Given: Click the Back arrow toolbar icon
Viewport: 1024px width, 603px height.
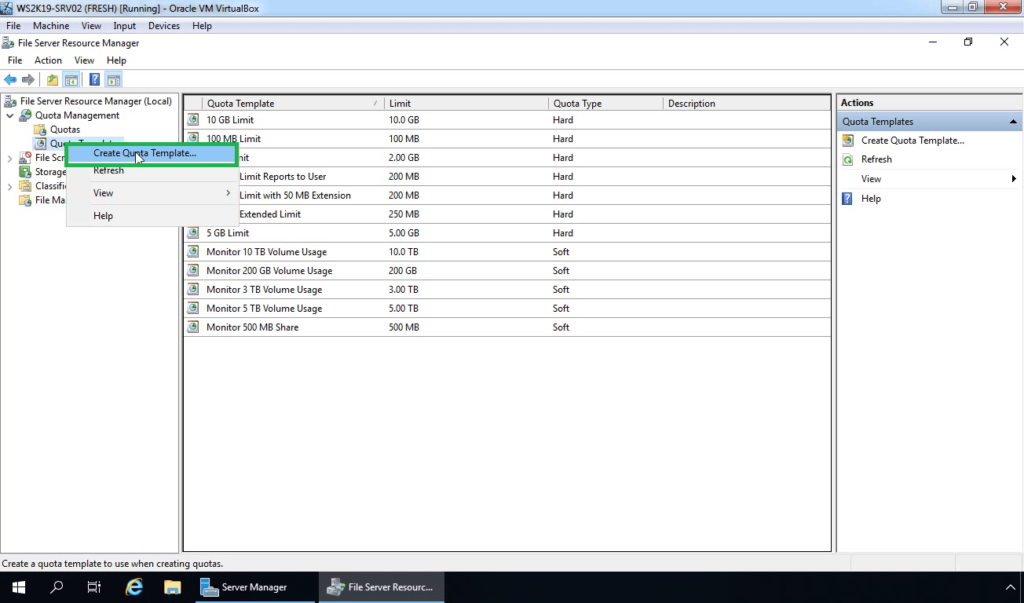Looking at the screenshot, I should (x=10, y=80).
